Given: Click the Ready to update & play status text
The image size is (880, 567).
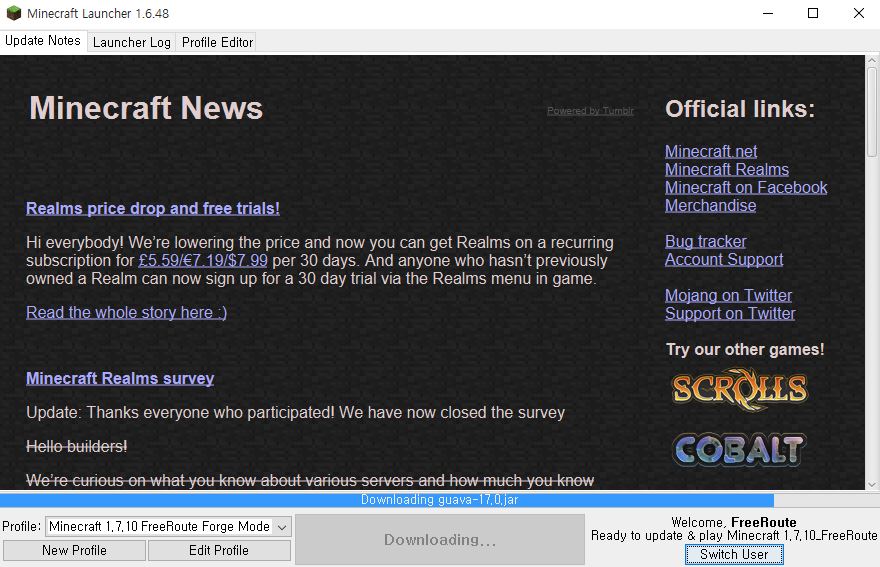Looking at the screenshot, I should [734, 536].
